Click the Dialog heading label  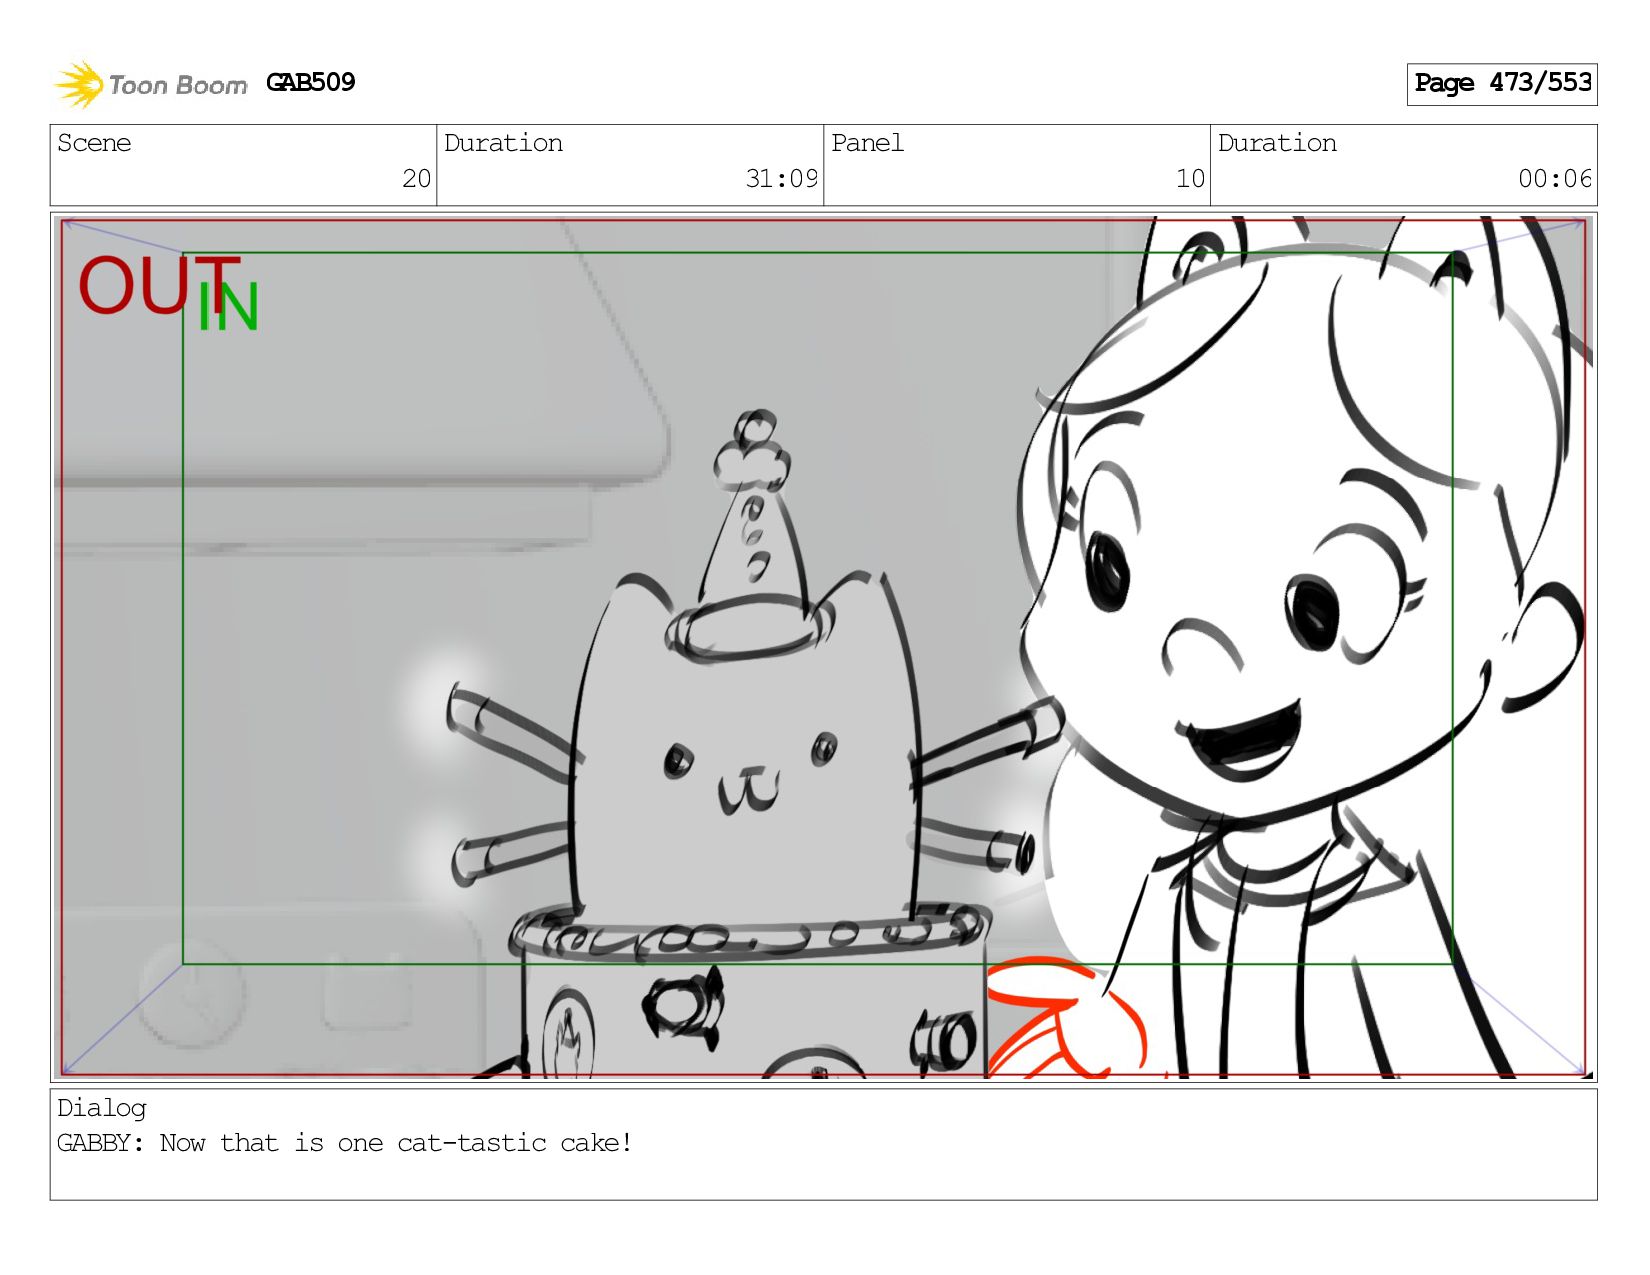coord(102,1108)
